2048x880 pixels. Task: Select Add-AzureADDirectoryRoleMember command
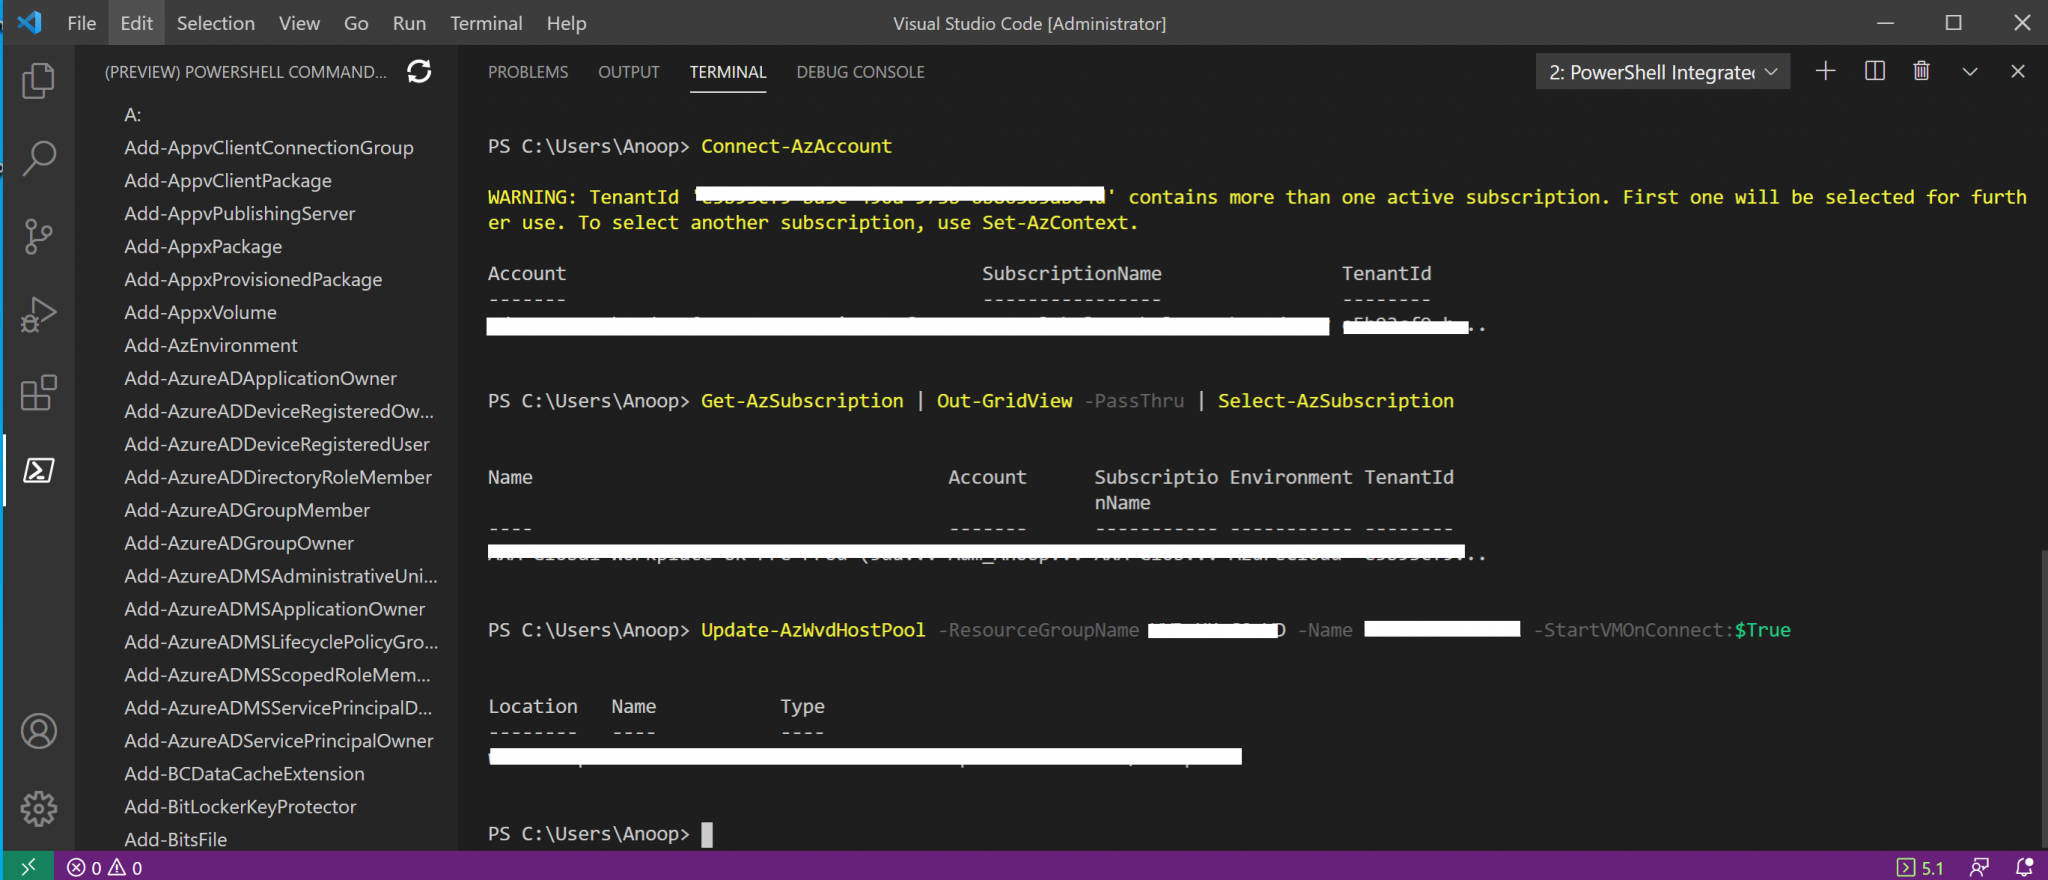click(x=278, y=478)
